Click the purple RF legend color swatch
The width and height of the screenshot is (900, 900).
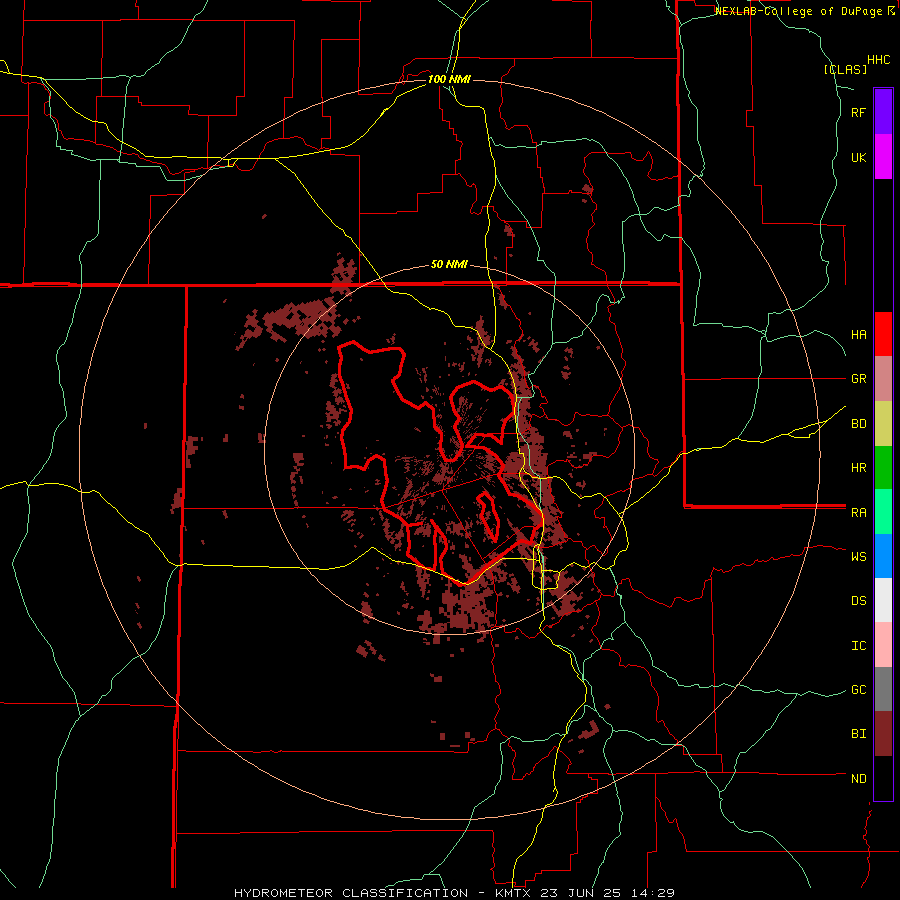pos(883,112)
